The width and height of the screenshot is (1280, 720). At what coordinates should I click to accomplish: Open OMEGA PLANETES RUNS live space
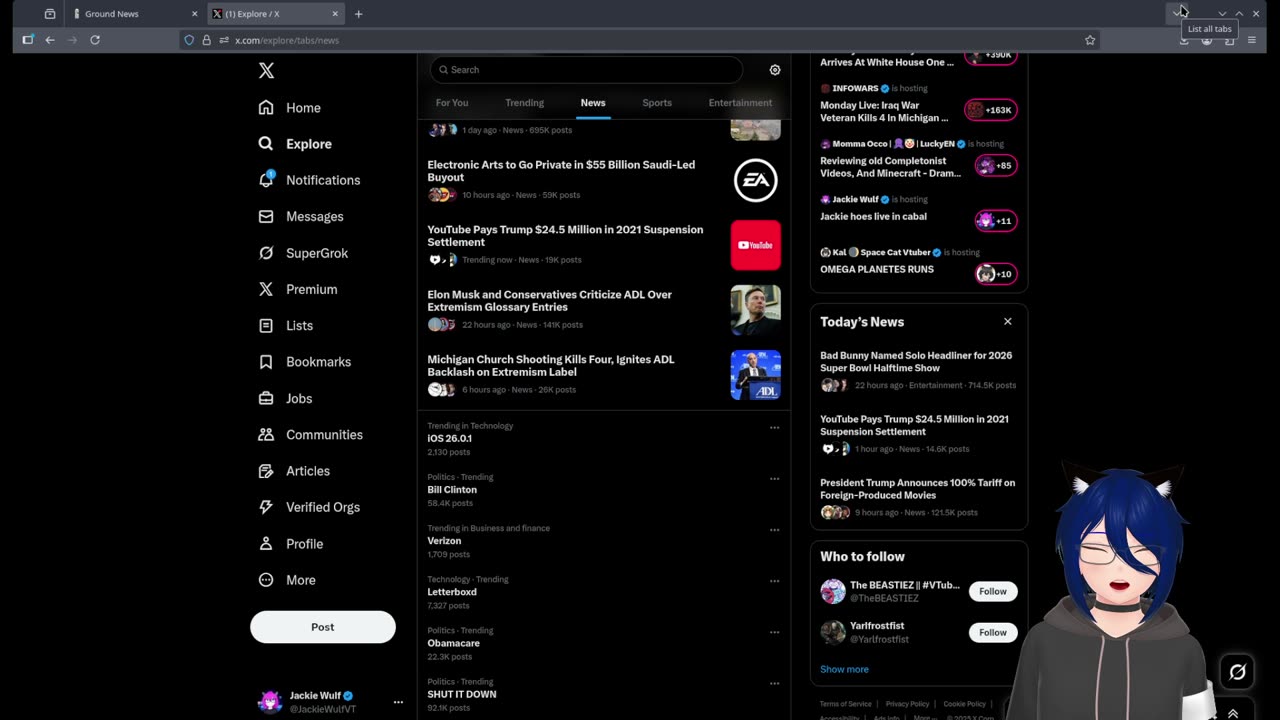(x=877, y=269)
